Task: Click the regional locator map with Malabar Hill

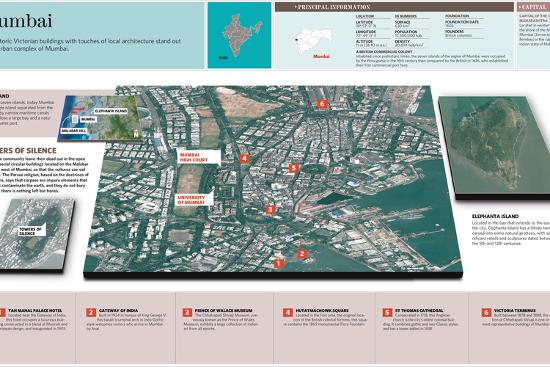Action: pyautogui.click(x=100, y=119)
